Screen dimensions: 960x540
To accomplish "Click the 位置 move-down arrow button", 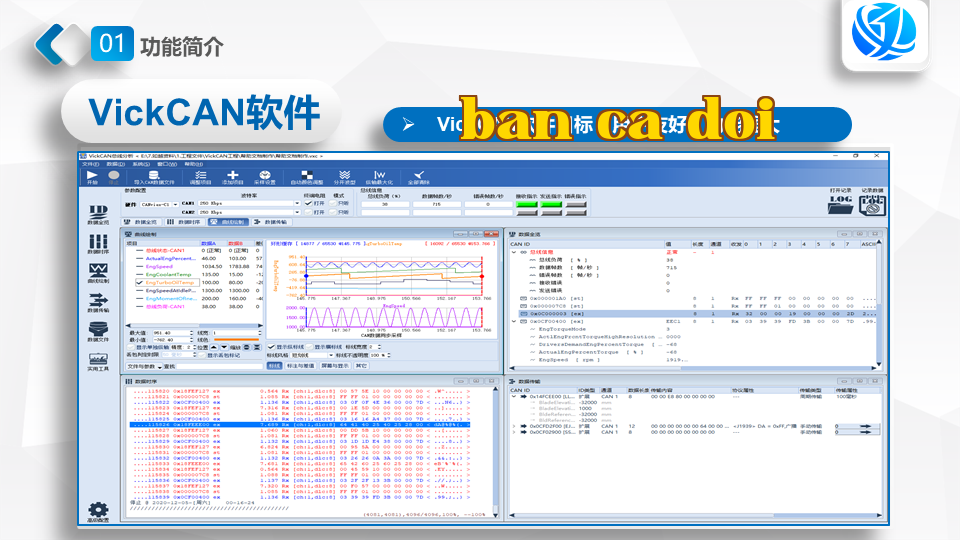I will (224, 347).
